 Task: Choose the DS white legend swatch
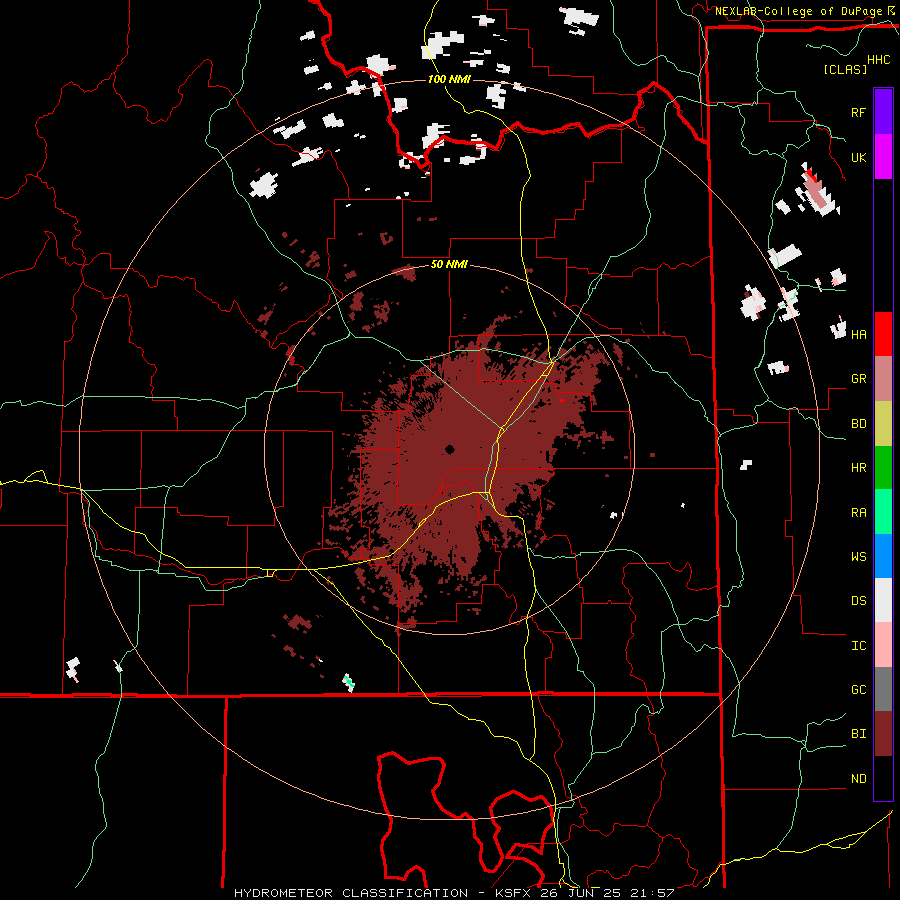[x=883, y=600]
